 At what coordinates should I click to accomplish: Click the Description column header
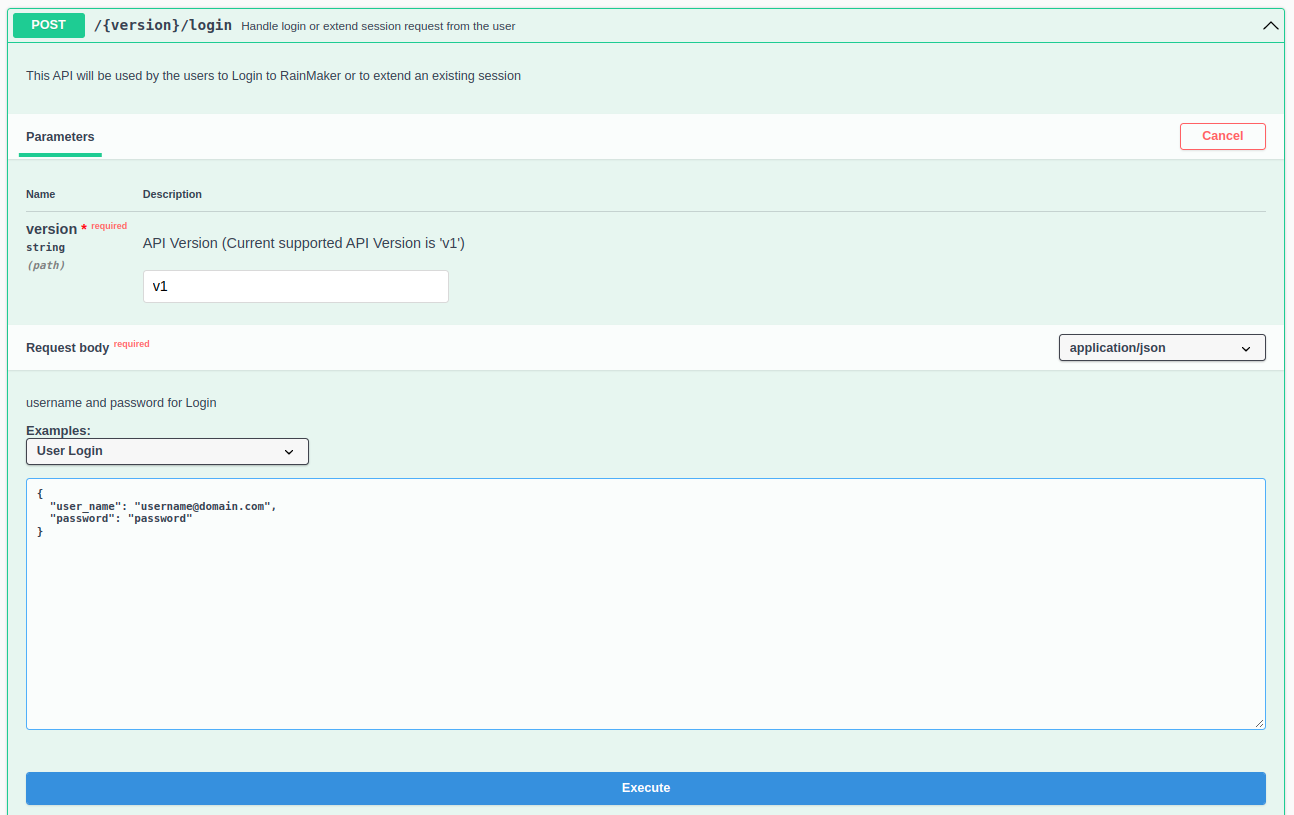(172, 194)
